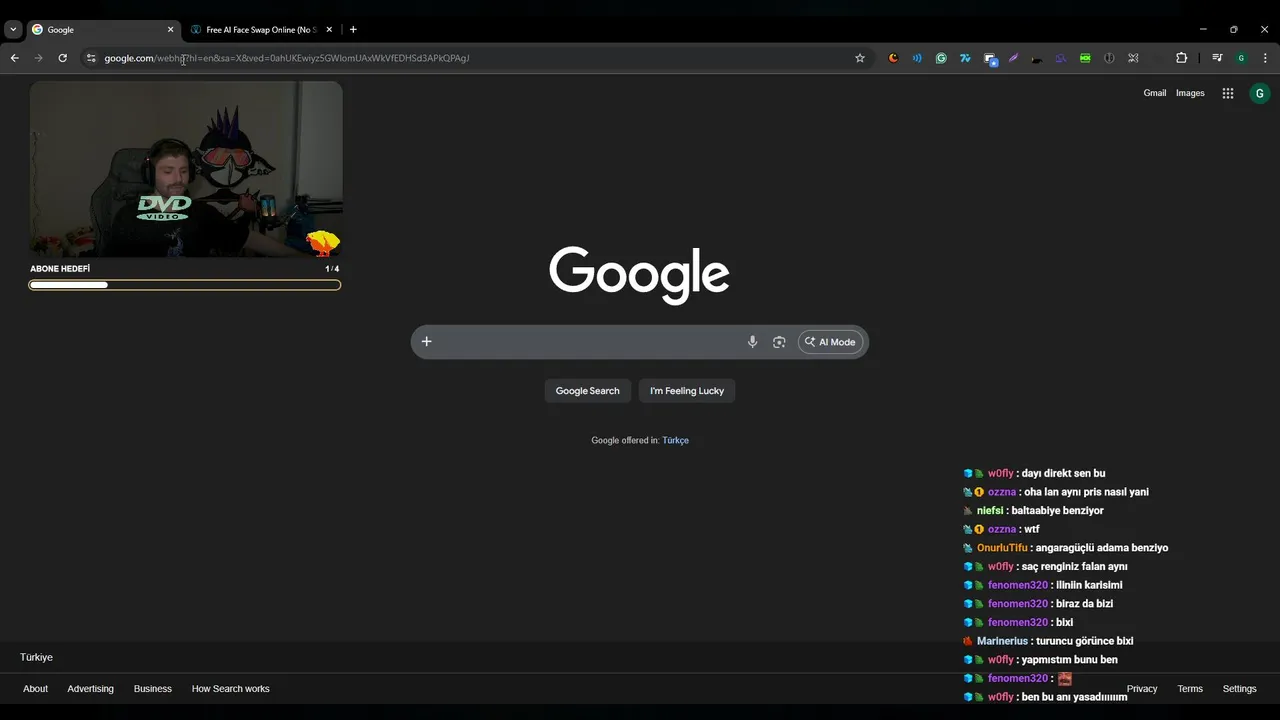The width and height of the screenshot is (1280, 720).
Task: Open the About footer link
Action: point(35,689)
